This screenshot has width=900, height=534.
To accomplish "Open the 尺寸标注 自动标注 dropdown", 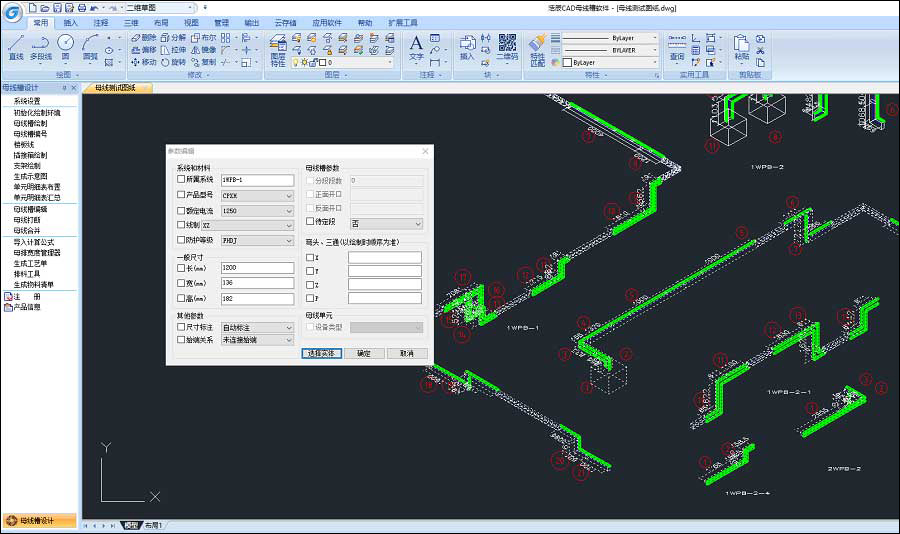I will (x=289, y=327).
